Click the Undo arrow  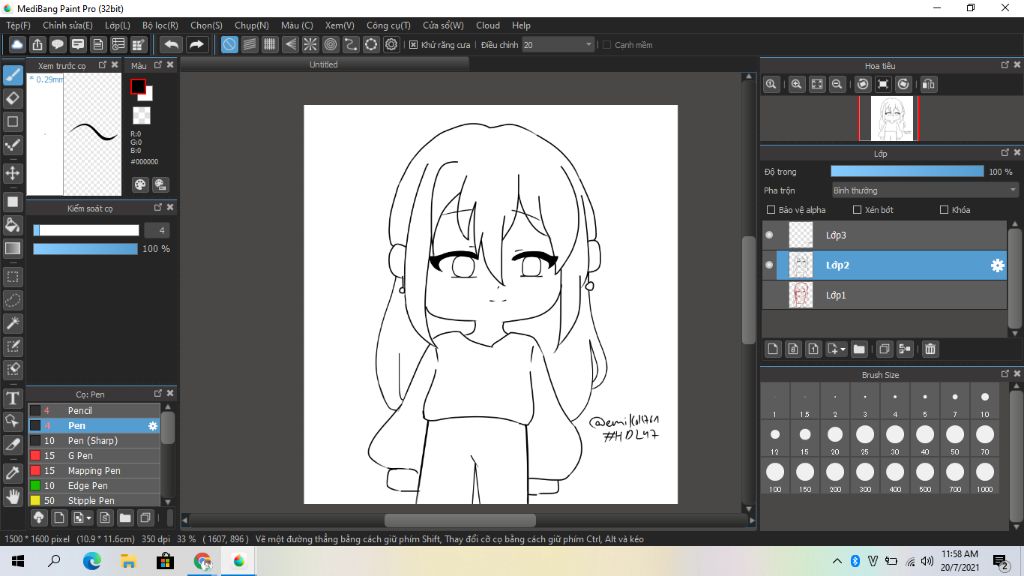point(171,44)
